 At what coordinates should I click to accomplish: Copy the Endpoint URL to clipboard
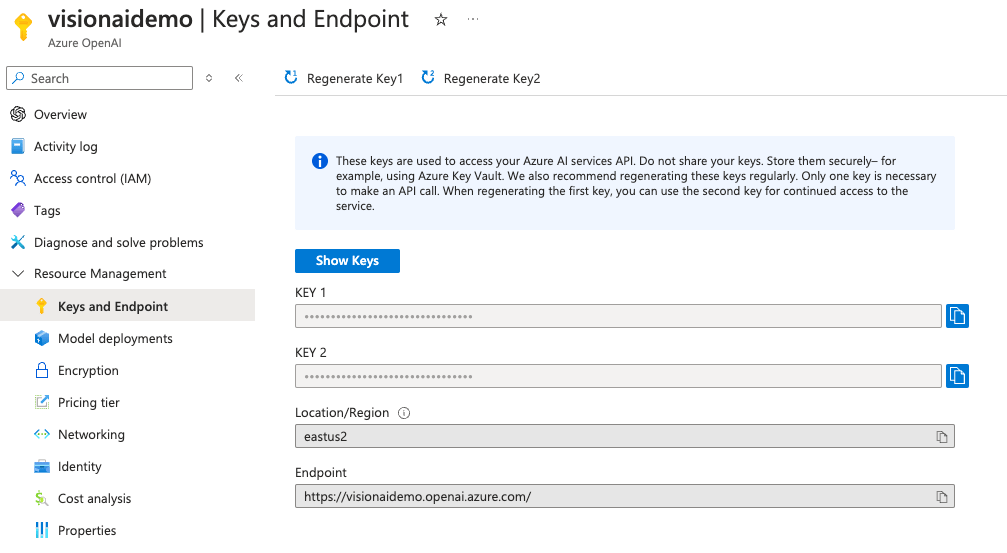click(941, 497)
